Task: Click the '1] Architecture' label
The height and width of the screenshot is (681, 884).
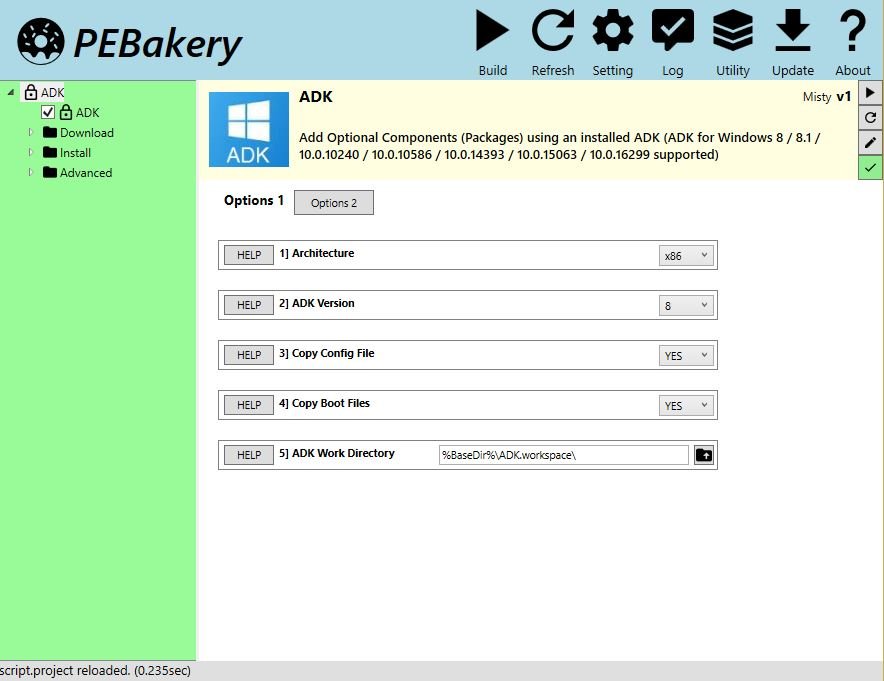Action: [317, 253]
